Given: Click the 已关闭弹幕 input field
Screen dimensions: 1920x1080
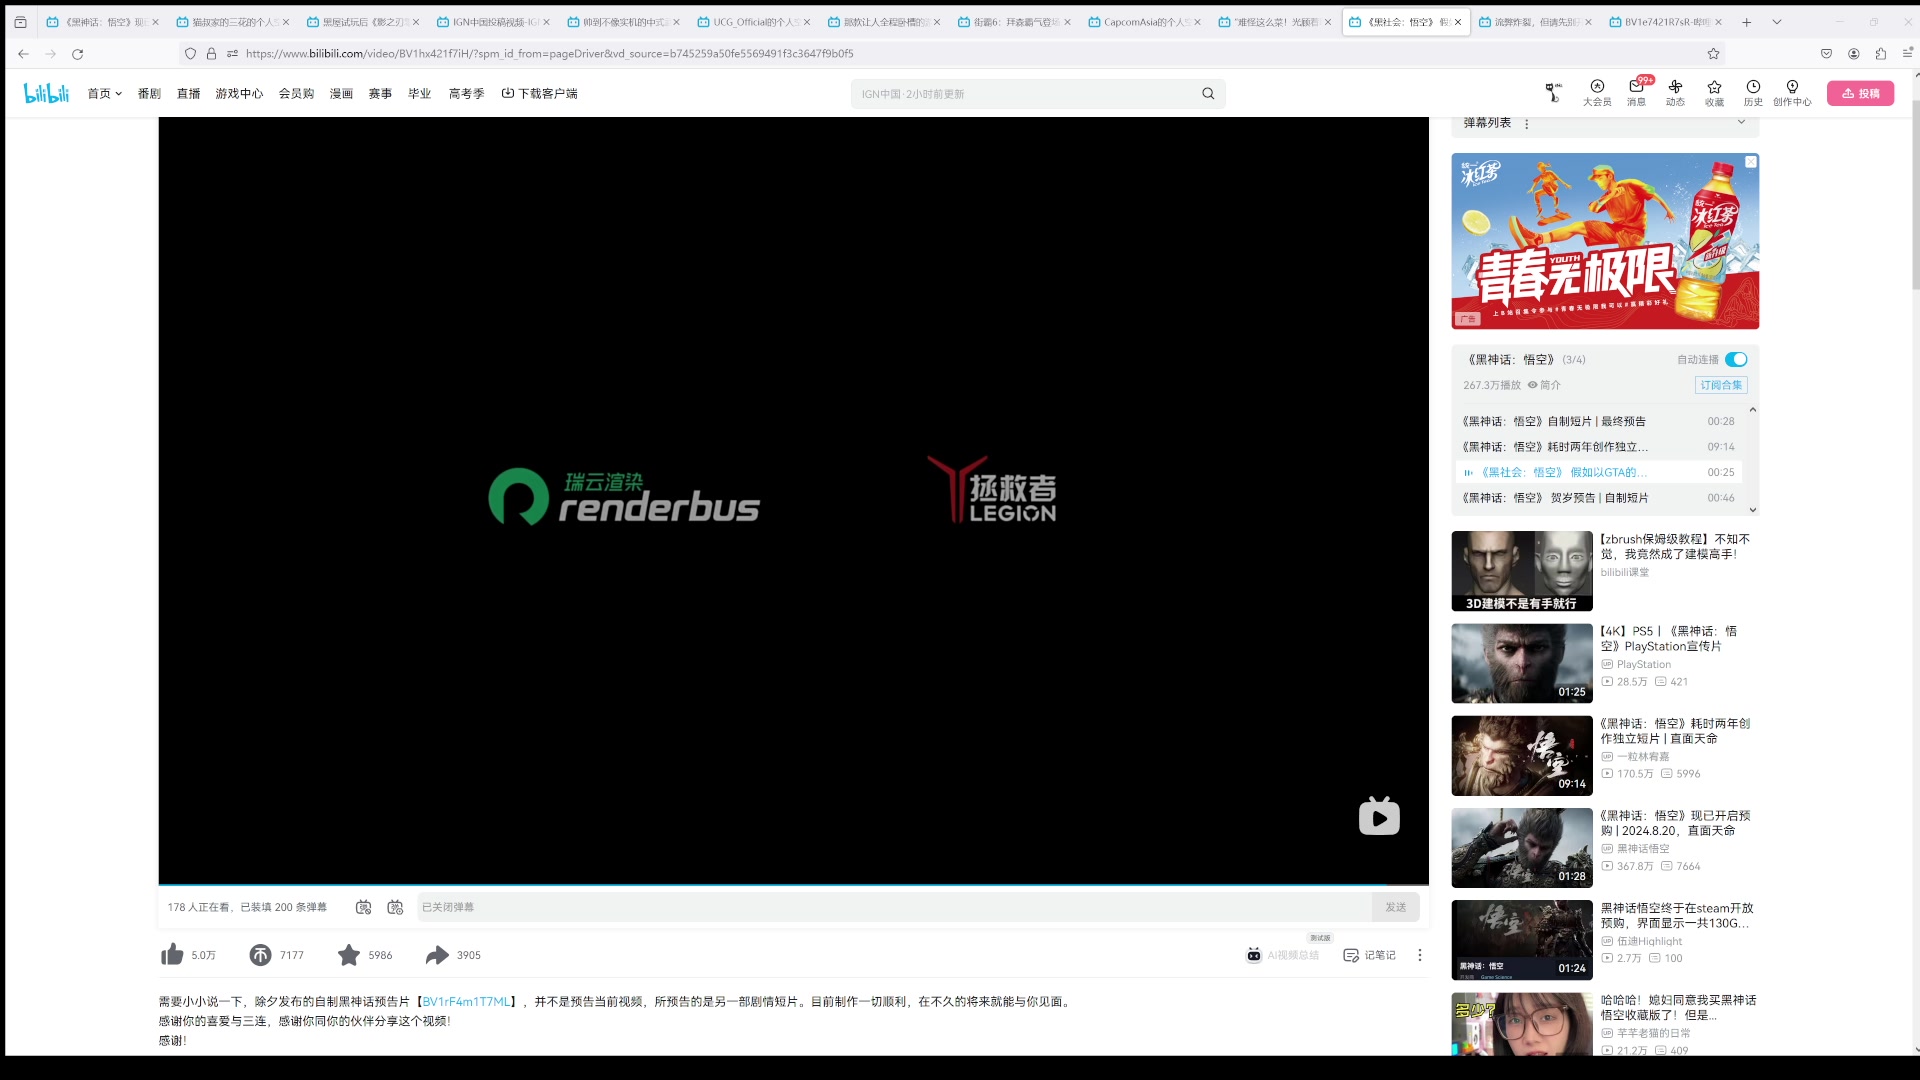Looking at the screenshot, I should pyautogui.click(x=894, y=907).
